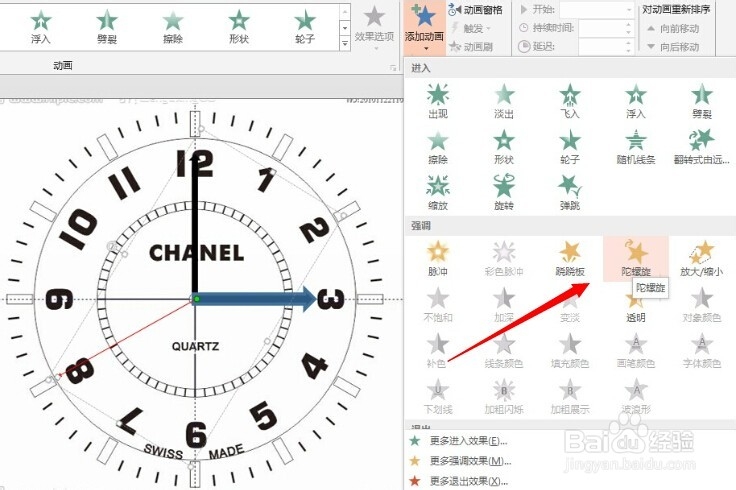Select the 擦除 animation in the ribbon gallery
This screenshot has width=736, height=490.
(173, 27)
